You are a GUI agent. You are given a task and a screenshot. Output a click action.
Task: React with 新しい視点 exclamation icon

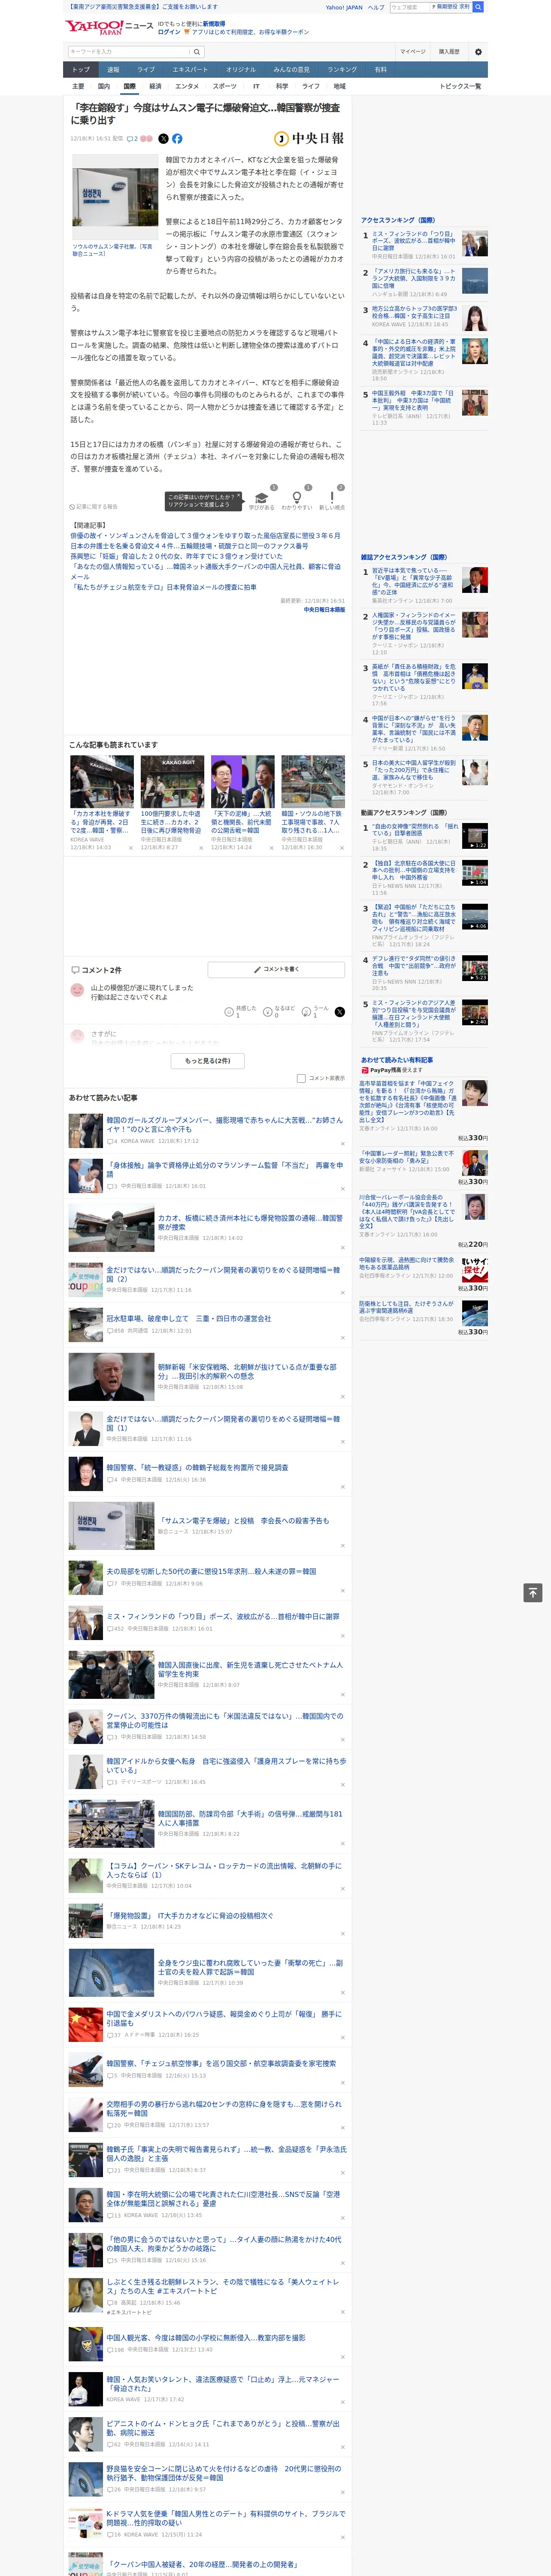pos(332,498)
